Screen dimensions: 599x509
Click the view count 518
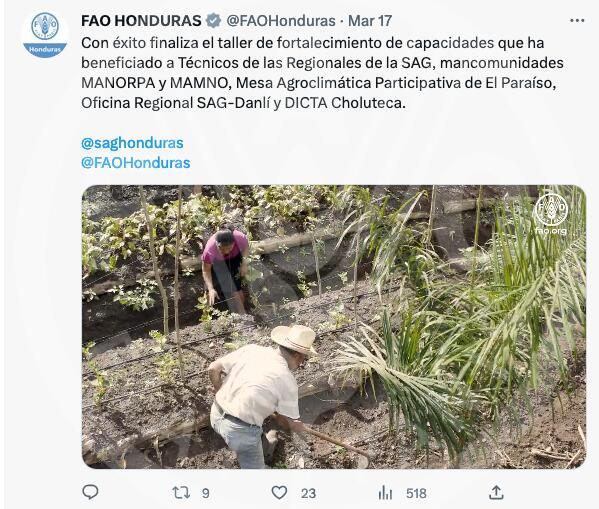[416, 493]
